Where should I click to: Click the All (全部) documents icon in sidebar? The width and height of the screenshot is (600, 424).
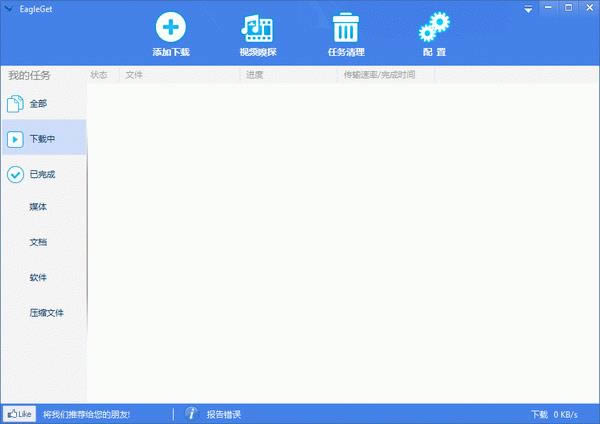pyautogui.click(x=15, y=104)
